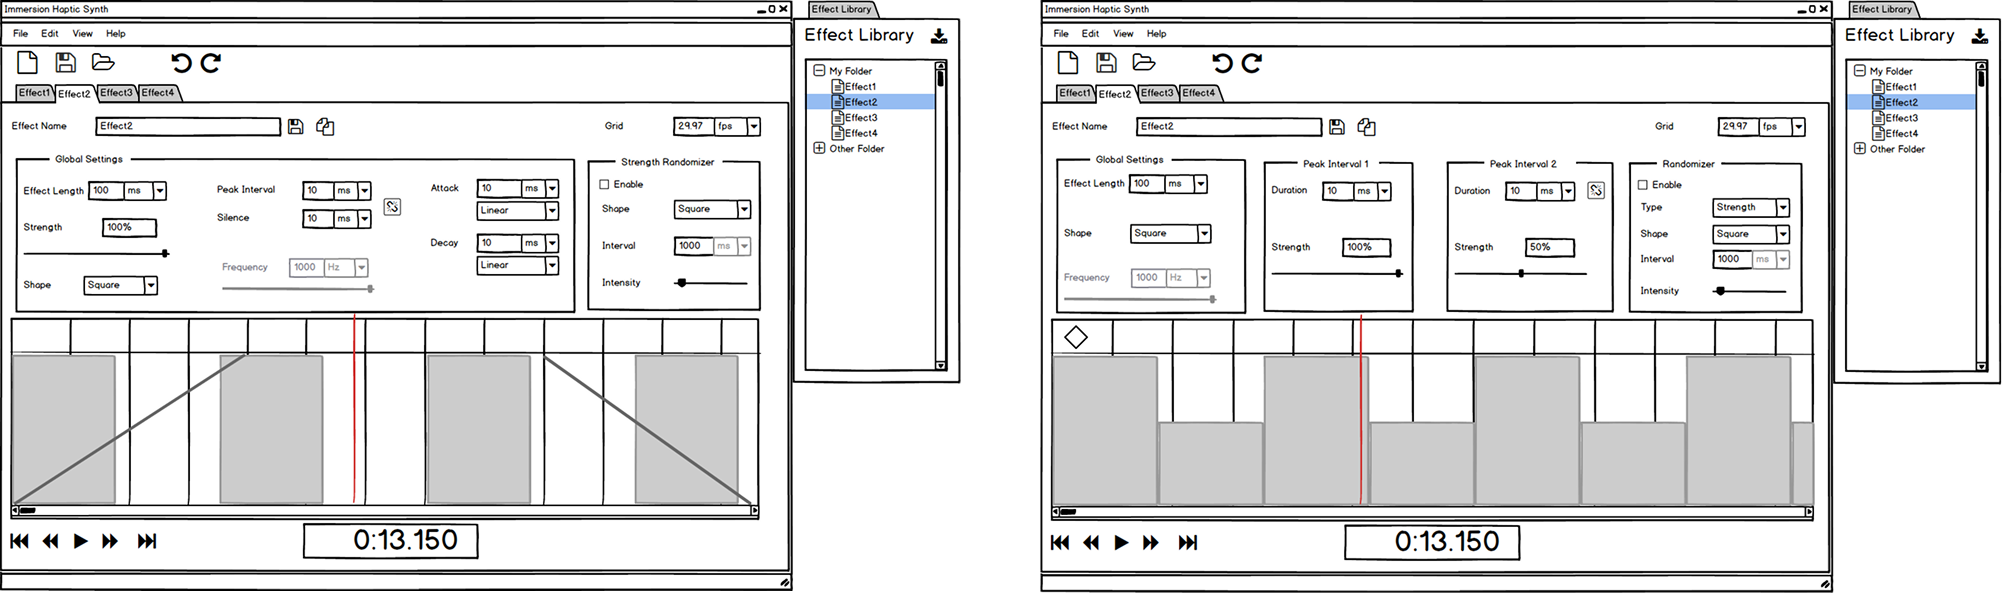Open Silence unit ms dropdown in left window

364,218
